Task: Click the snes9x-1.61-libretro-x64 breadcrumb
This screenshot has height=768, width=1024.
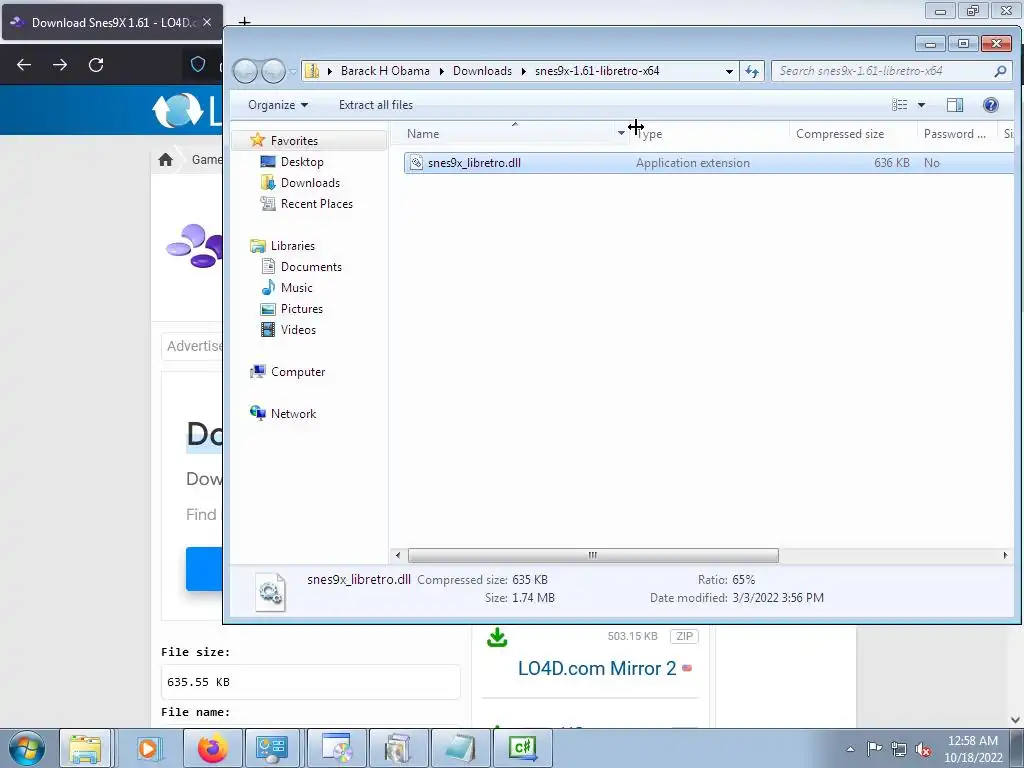Action: (x=597, y=71)
